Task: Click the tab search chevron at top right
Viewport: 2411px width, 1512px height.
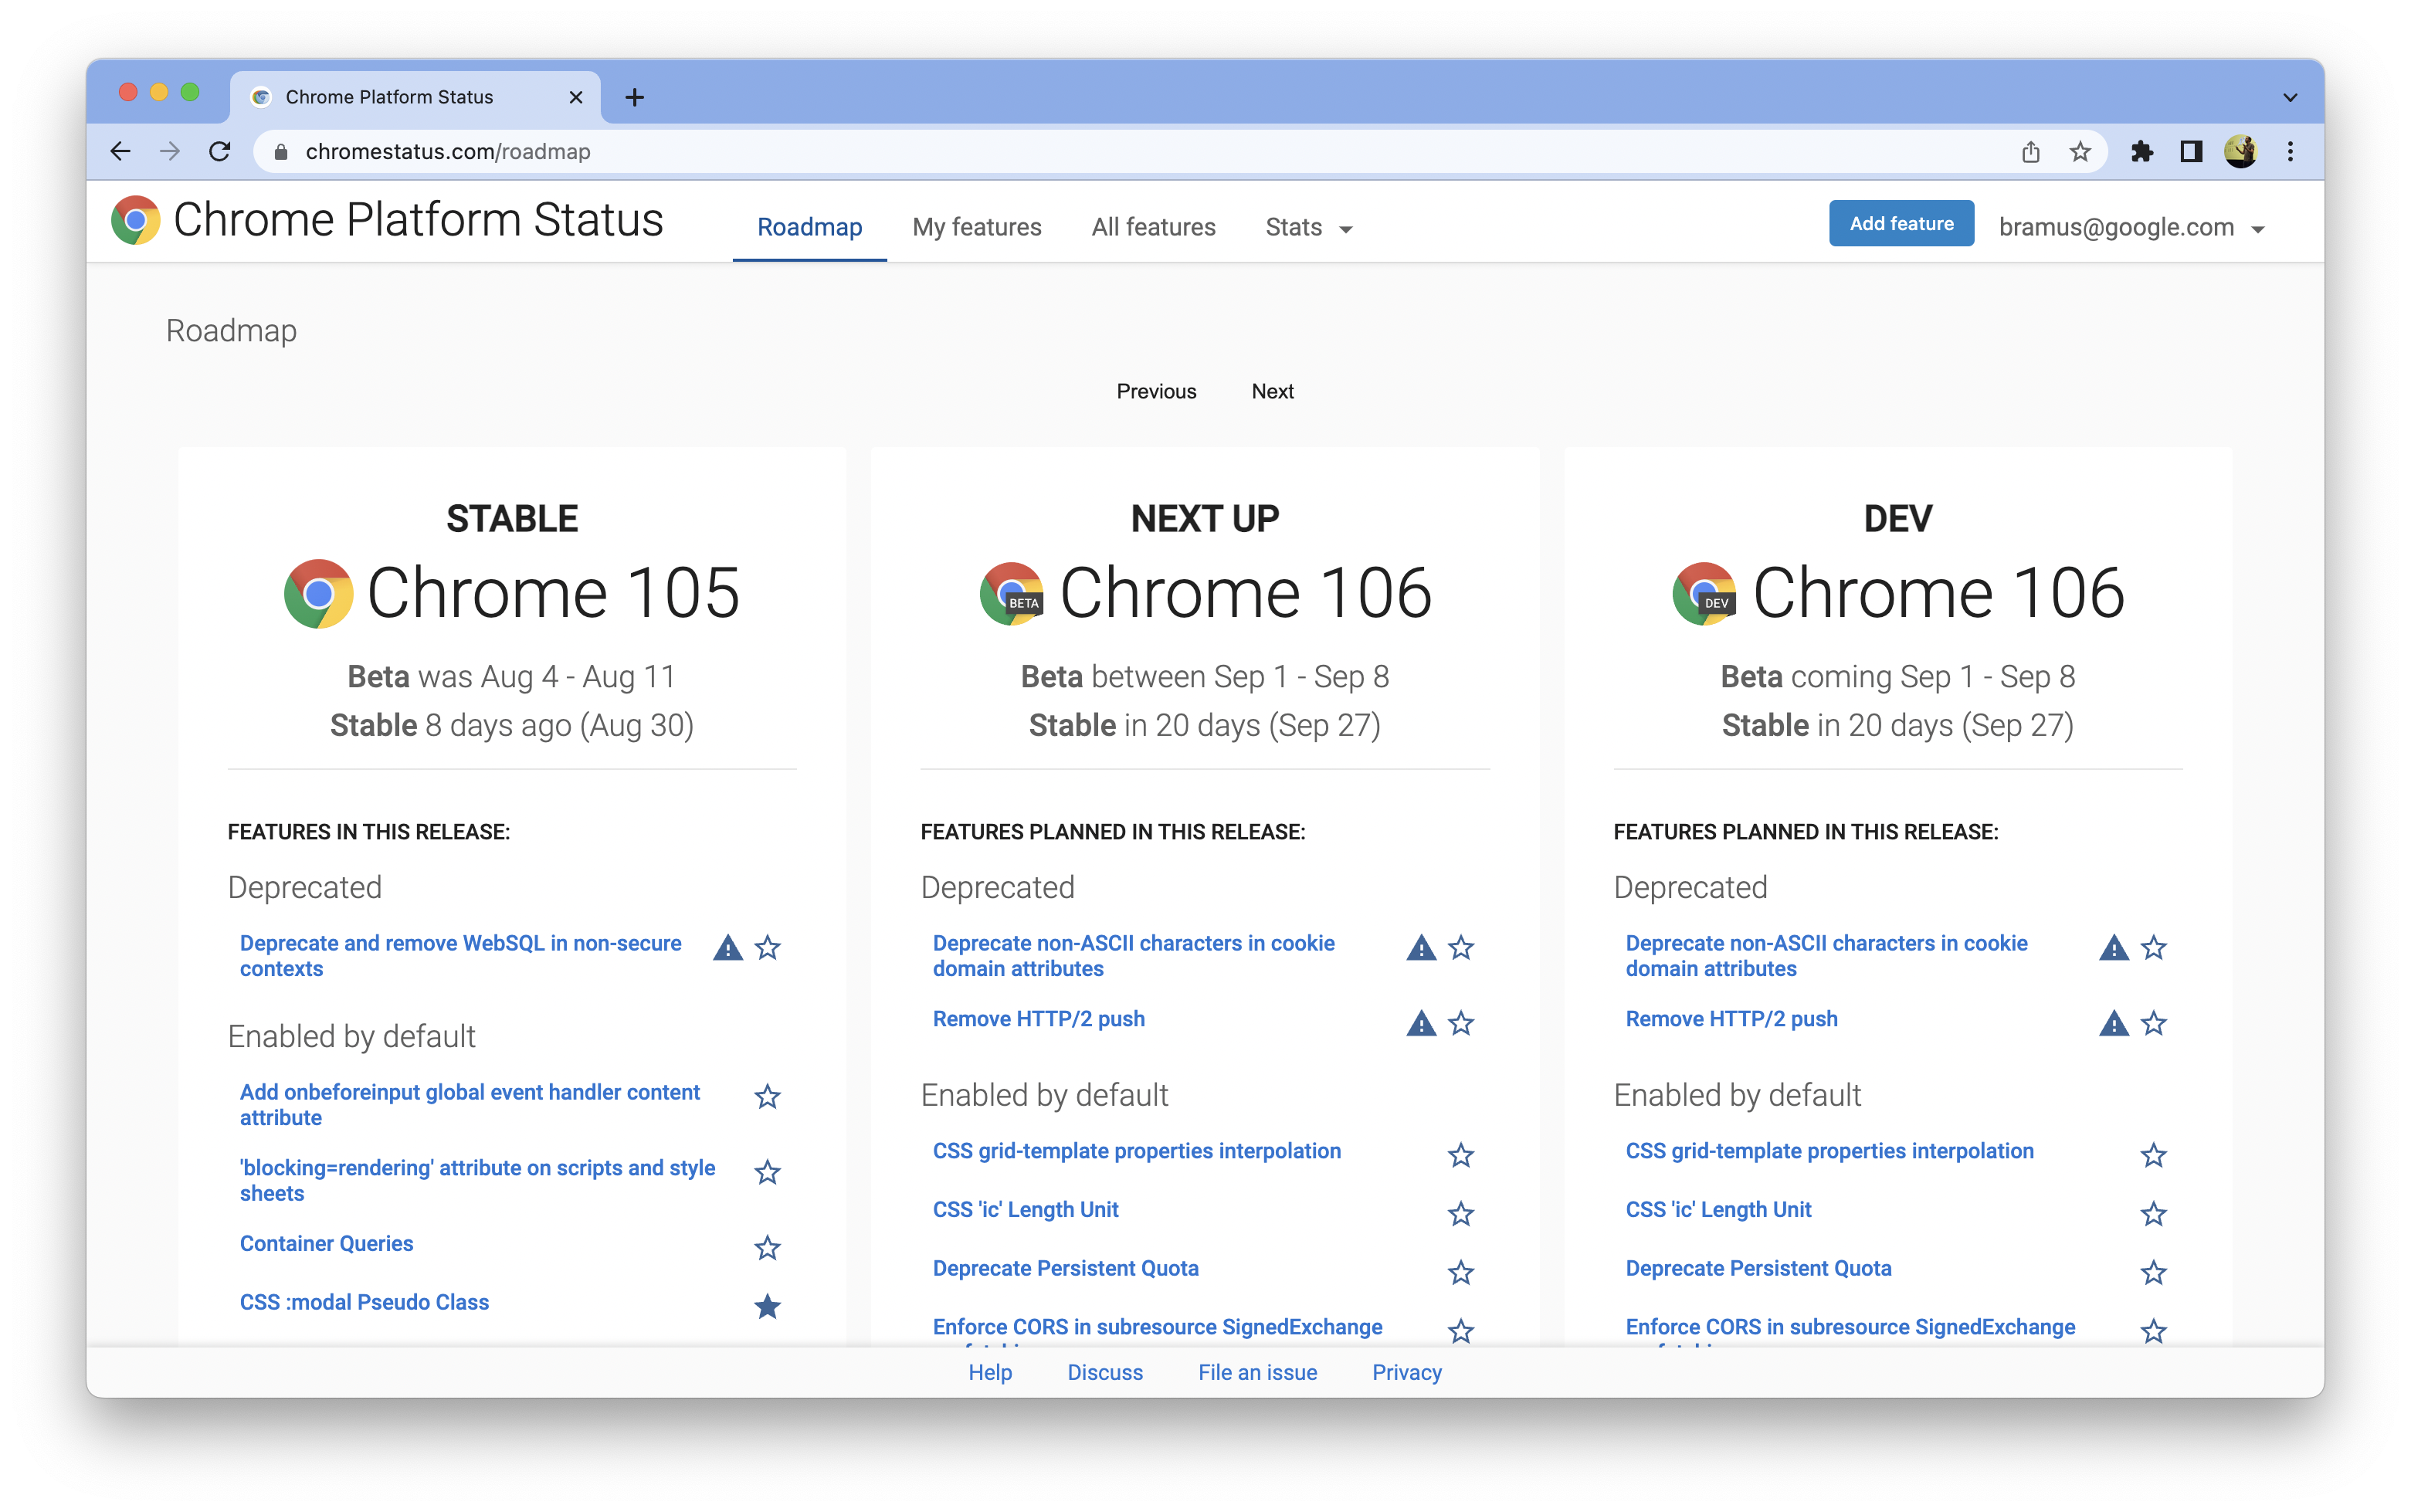Action: 2290,97
